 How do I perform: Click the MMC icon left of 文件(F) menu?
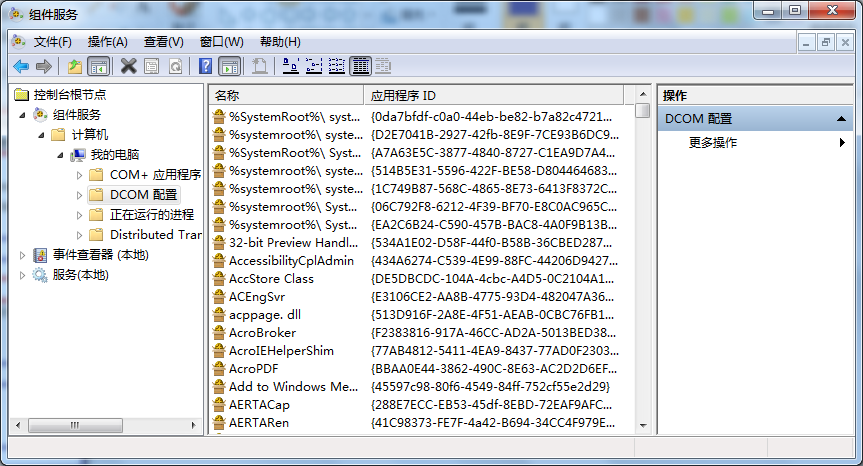click(19, 42)
